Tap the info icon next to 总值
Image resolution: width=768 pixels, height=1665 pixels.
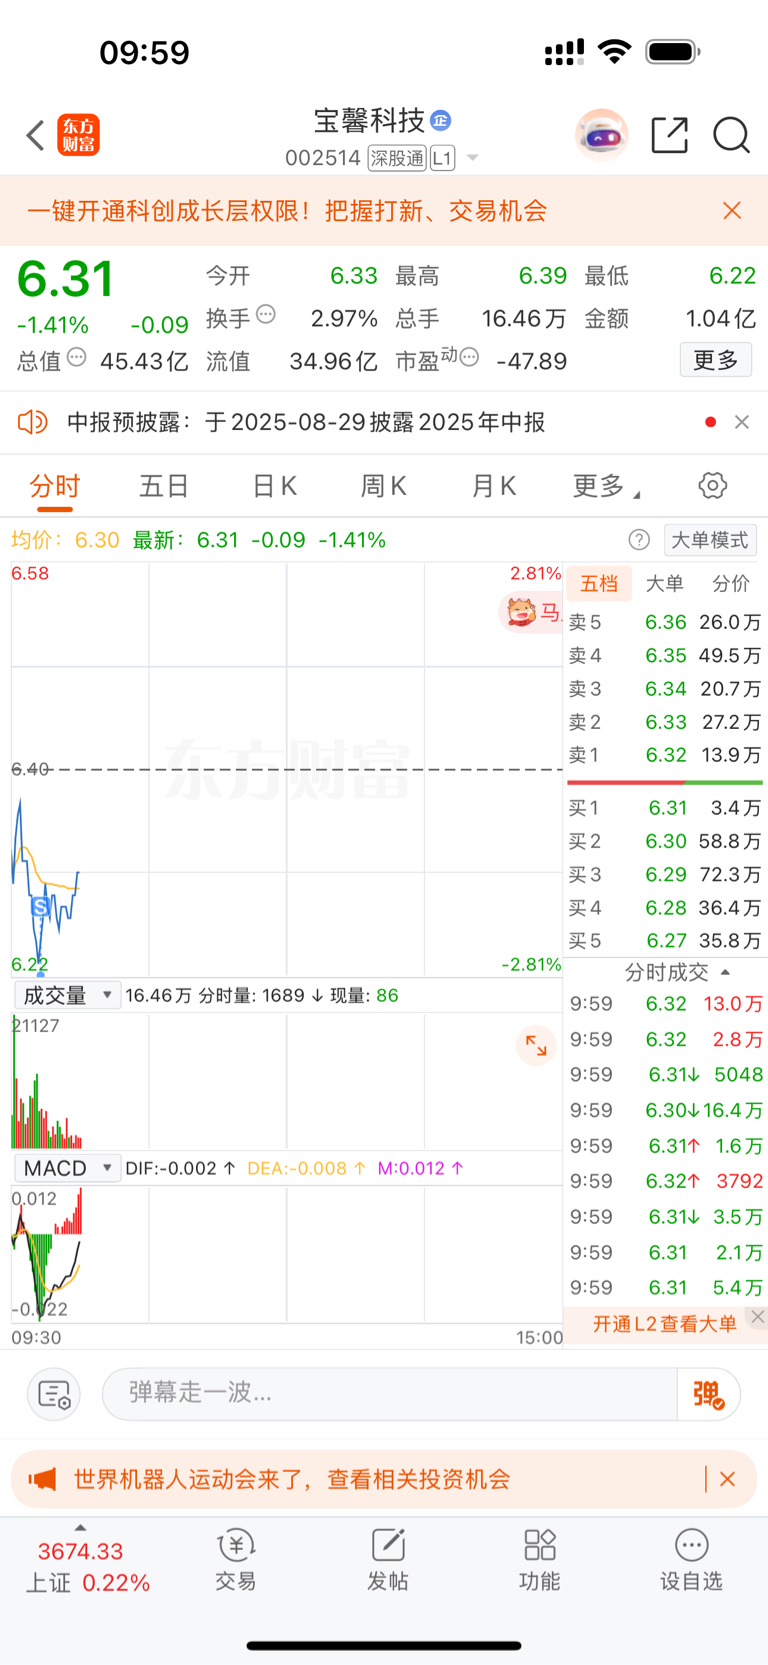point(77,357)
